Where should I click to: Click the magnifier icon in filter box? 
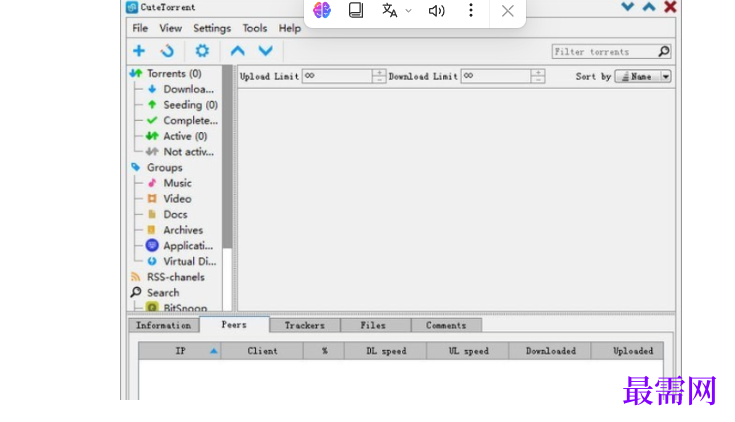coord(664,52)
